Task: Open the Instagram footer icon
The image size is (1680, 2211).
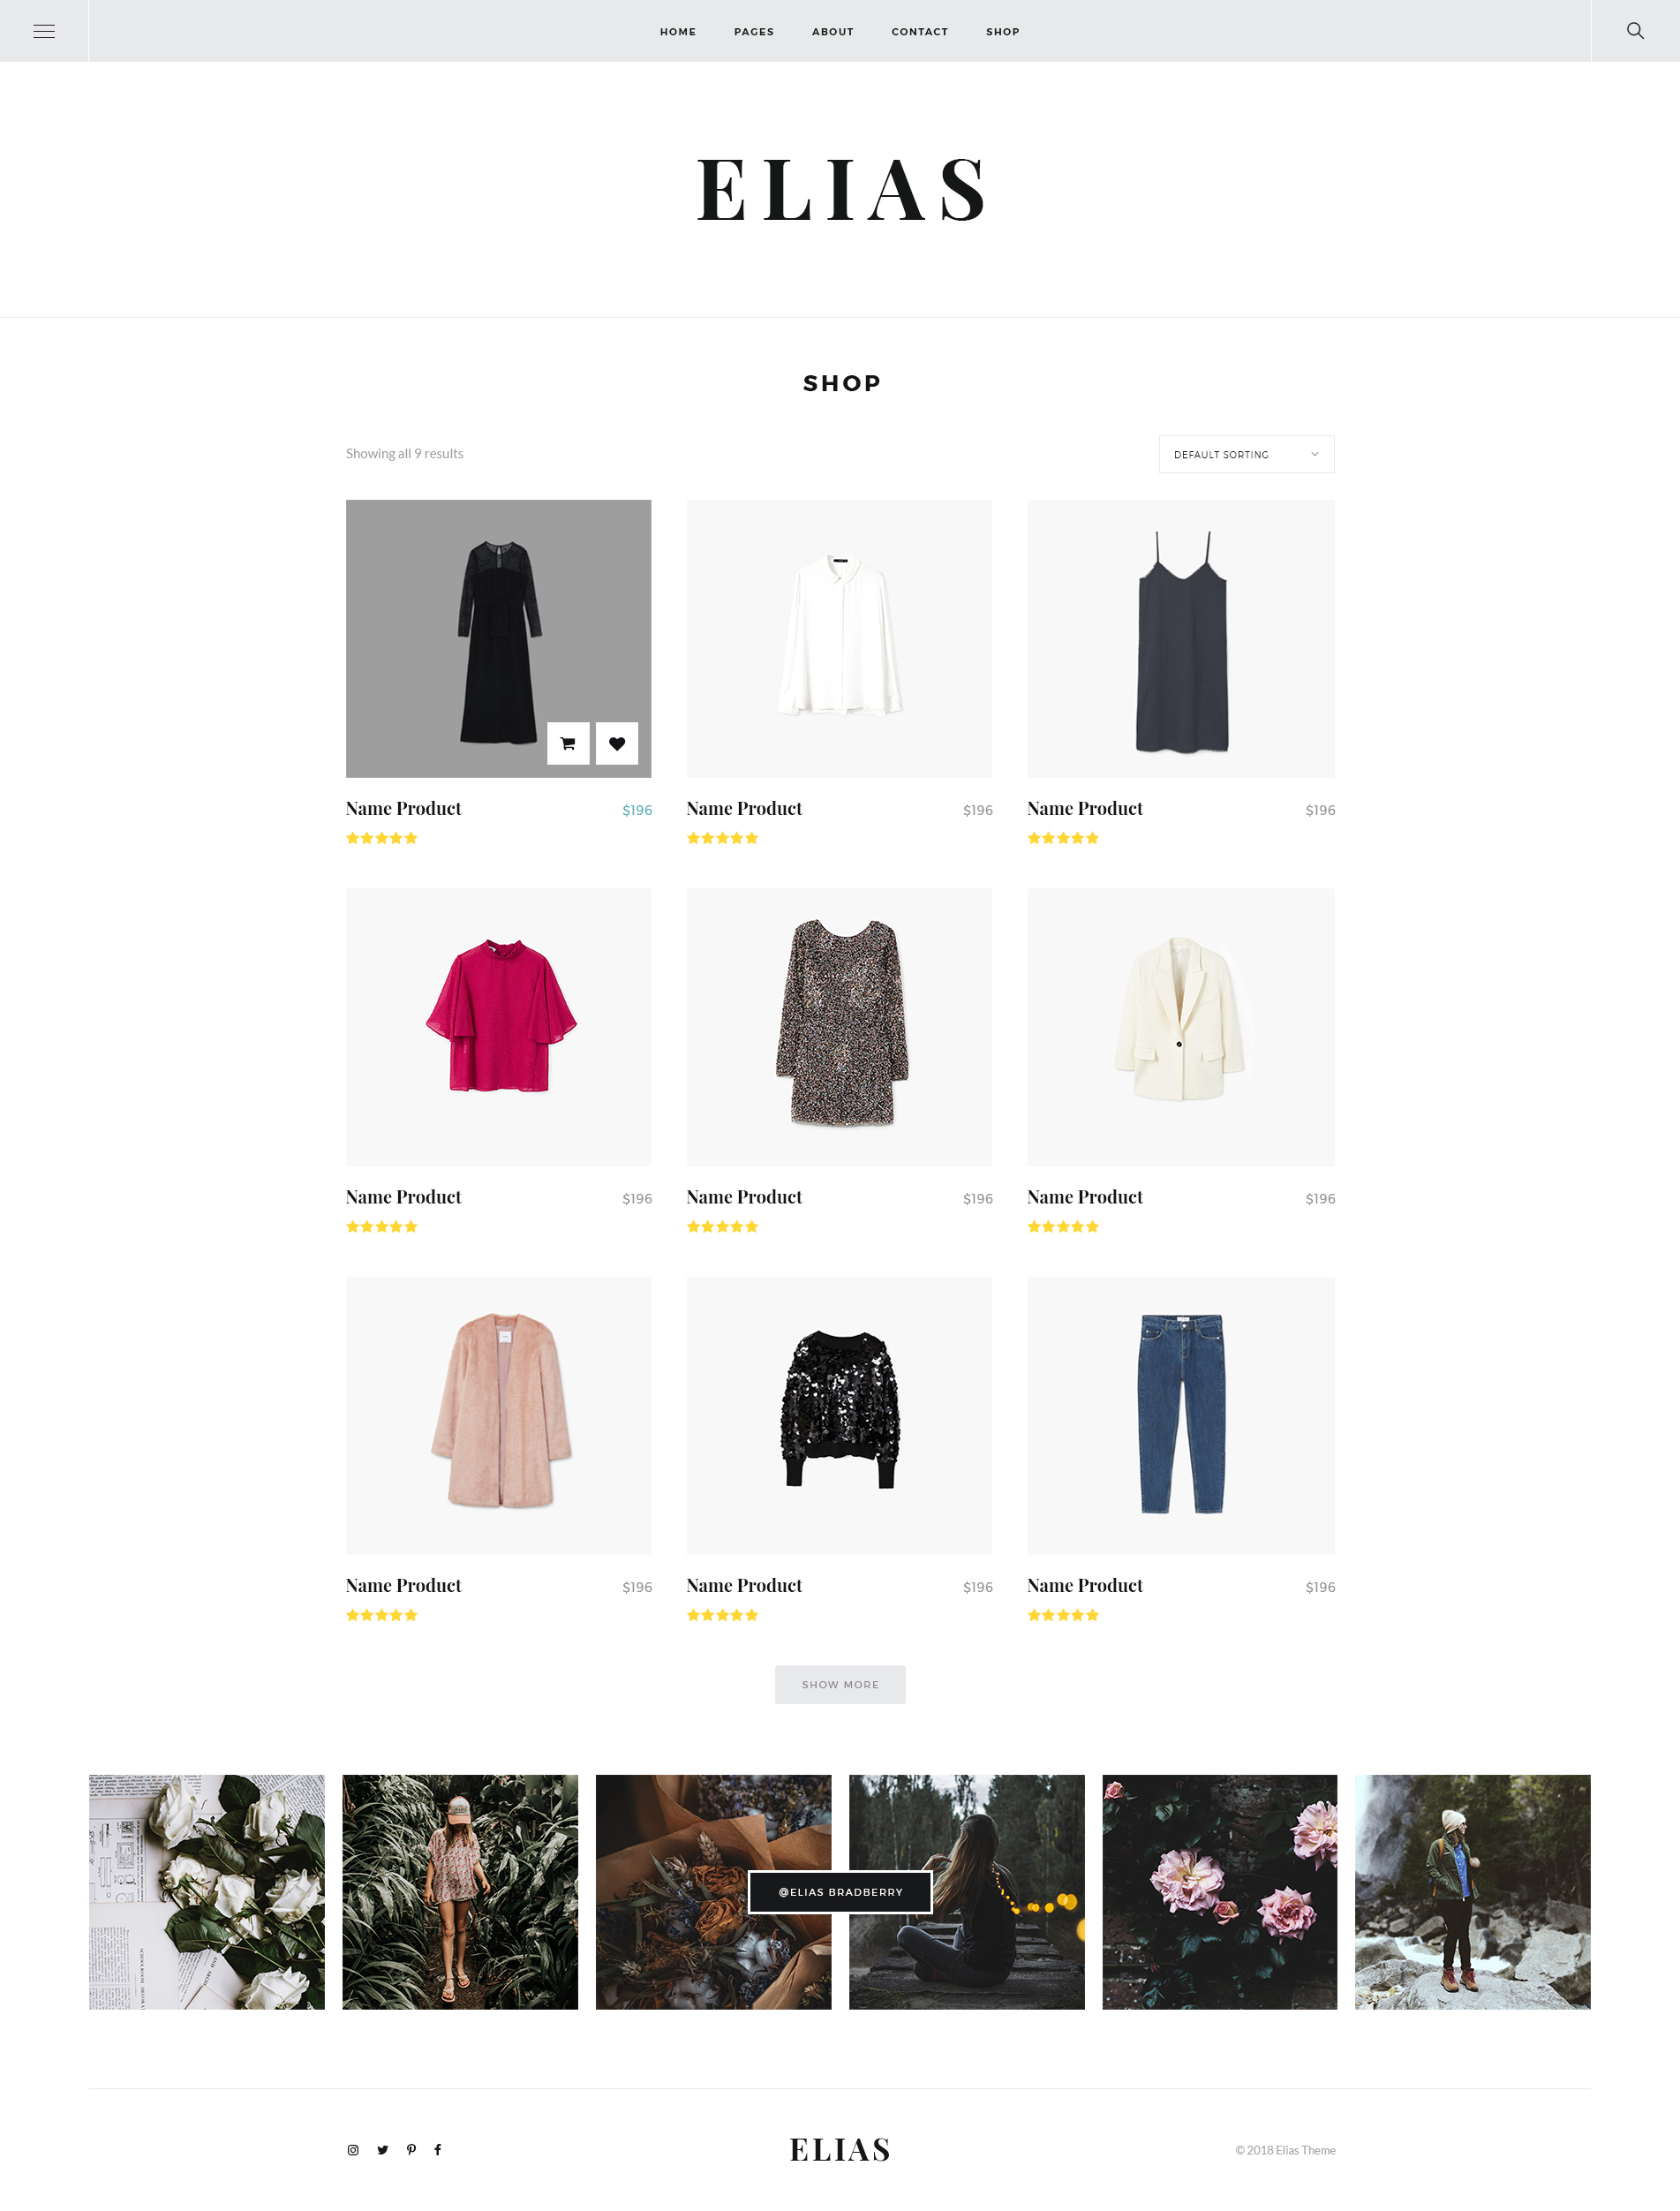Action: 353,2150
